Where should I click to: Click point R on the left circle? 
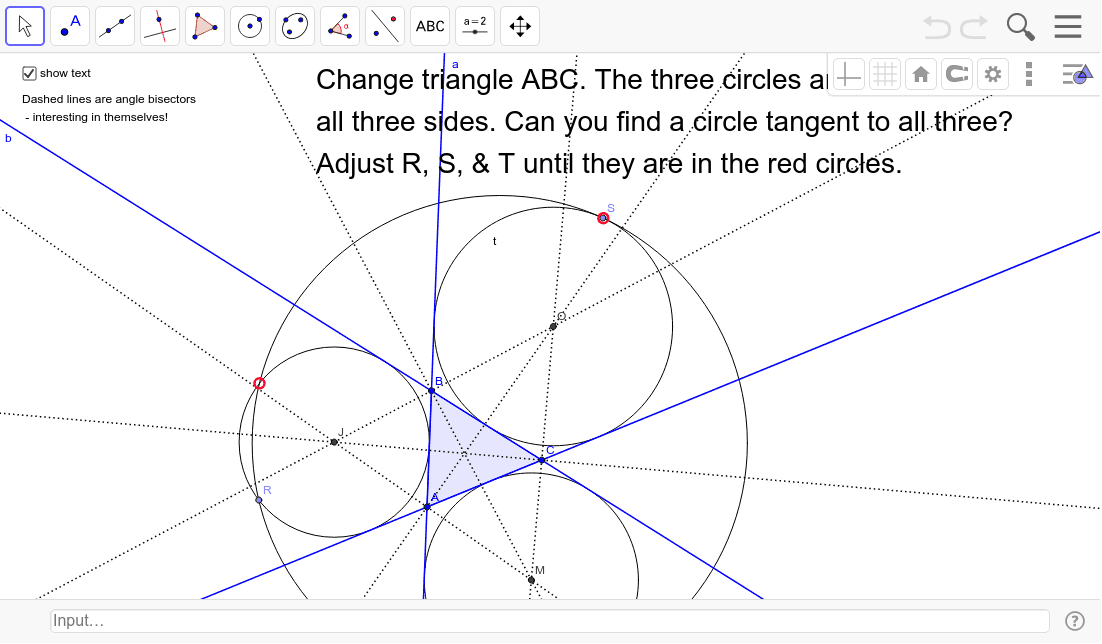click(x=259, y=500)
